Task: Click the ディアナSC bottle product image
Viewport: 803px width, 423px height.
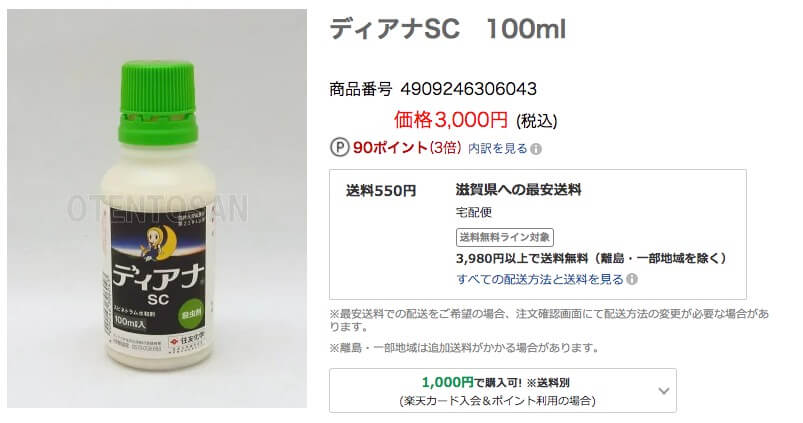Action: [x=157, y=208]
